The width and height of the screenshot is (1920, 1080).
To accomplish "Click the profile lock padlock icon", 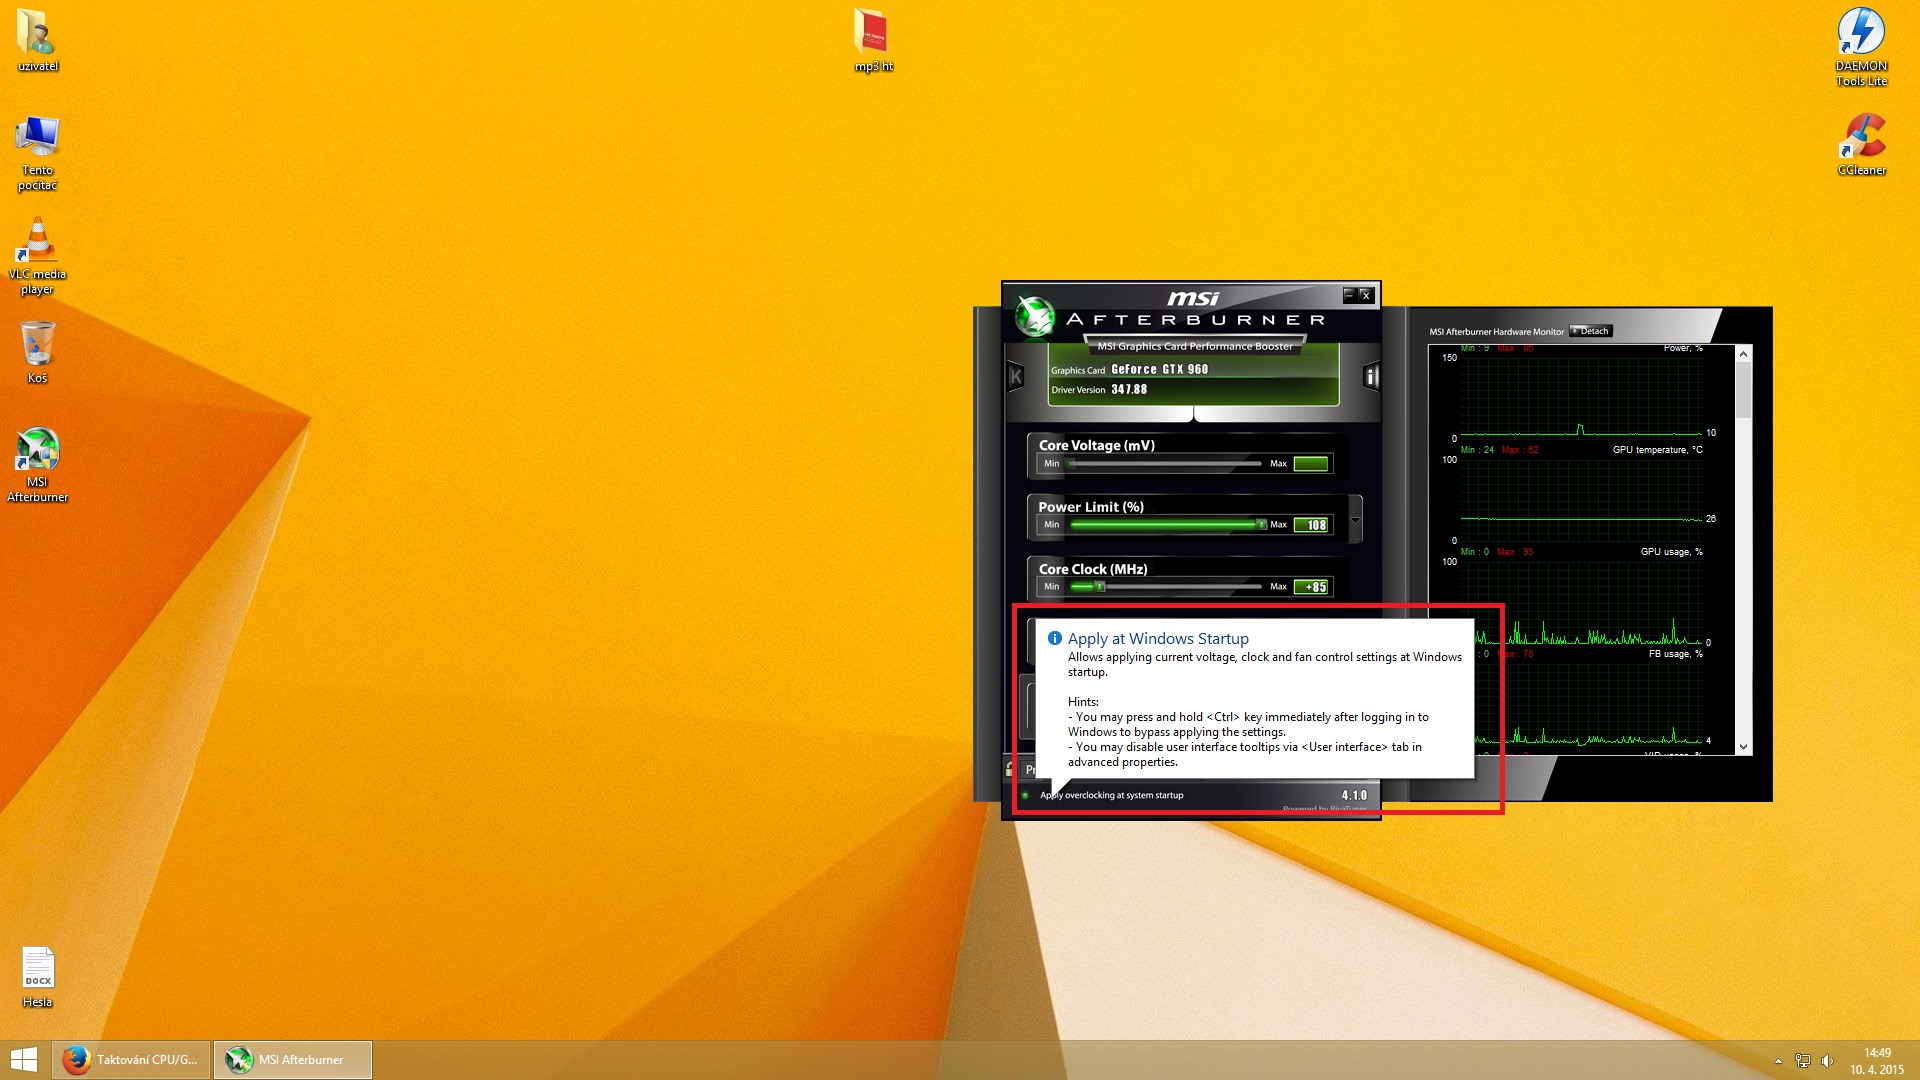I will (x=1009, y=769).
